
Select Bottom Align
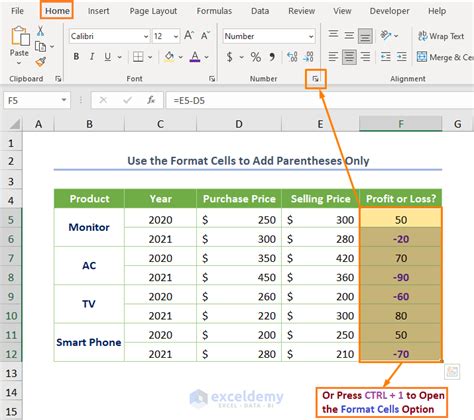(365, 36)
